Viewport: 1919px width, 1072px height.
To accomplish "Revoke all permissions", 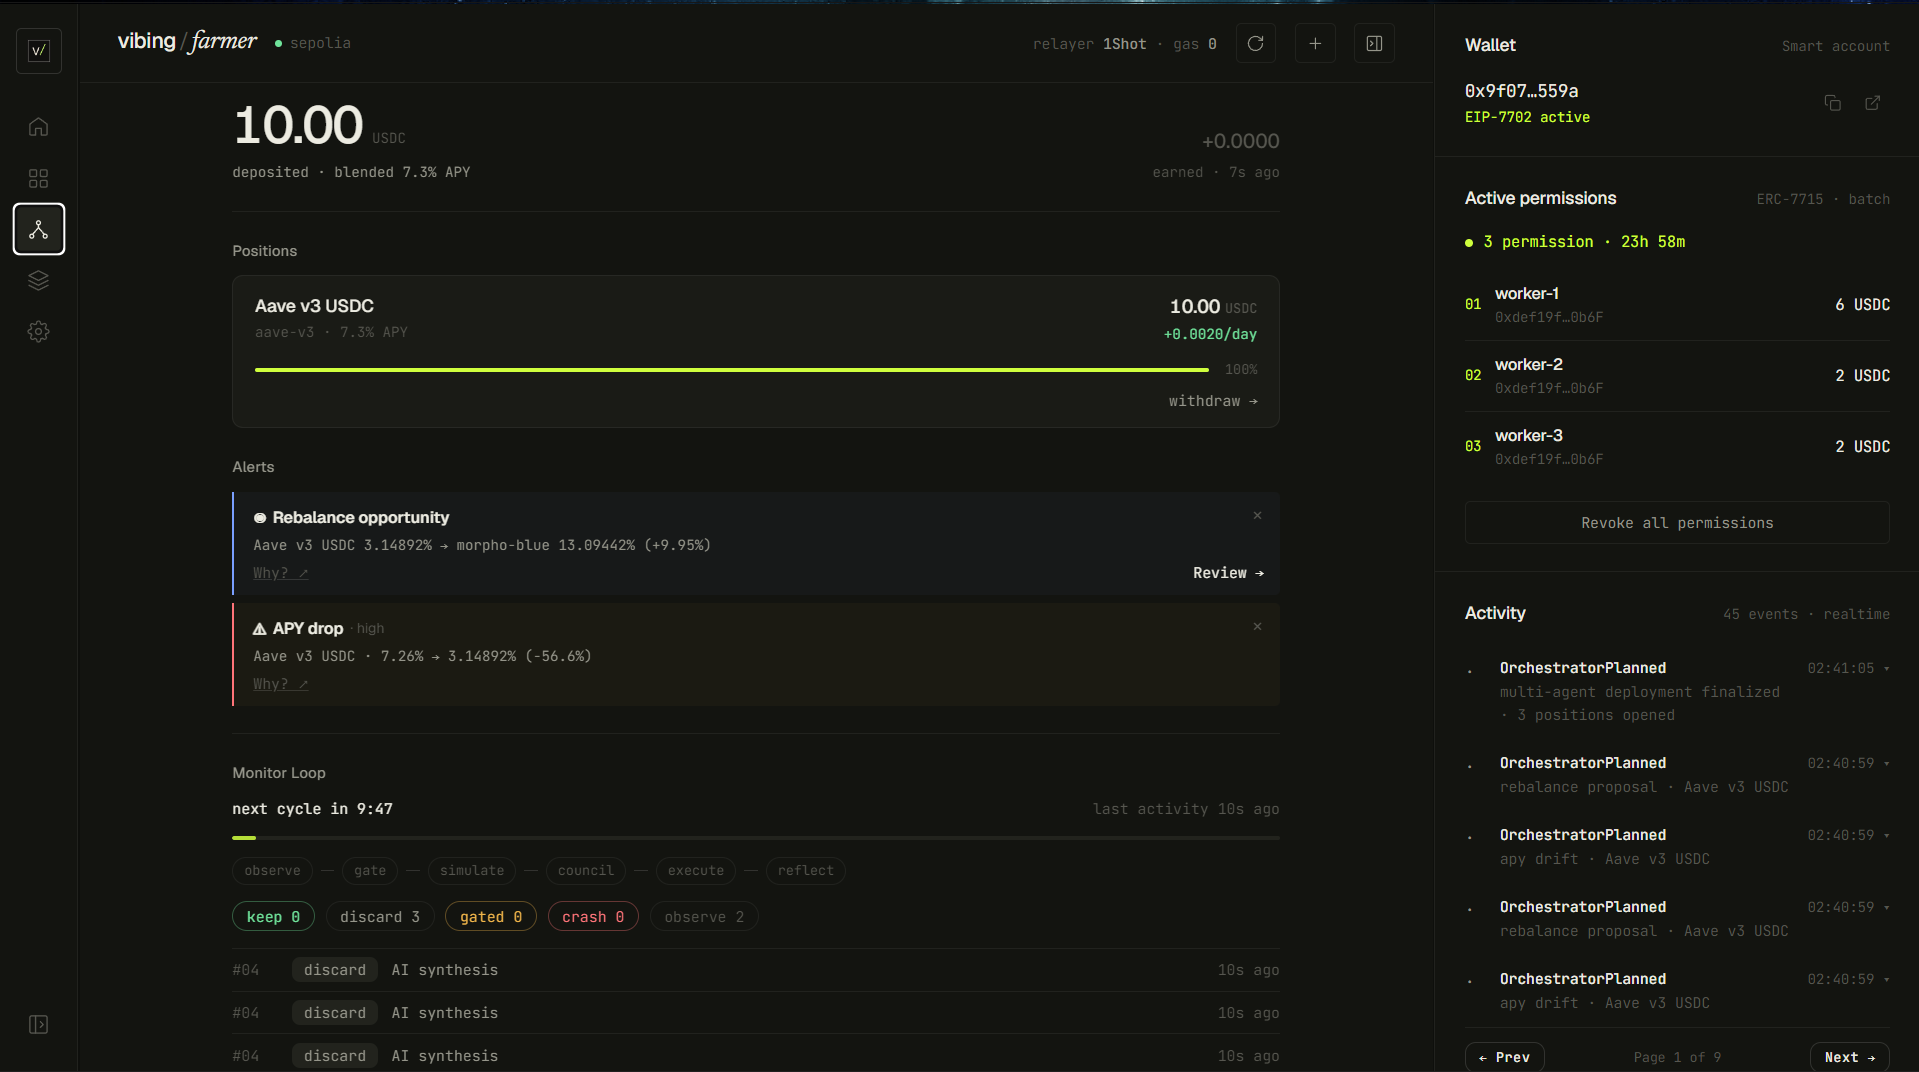I will 1677,523.
